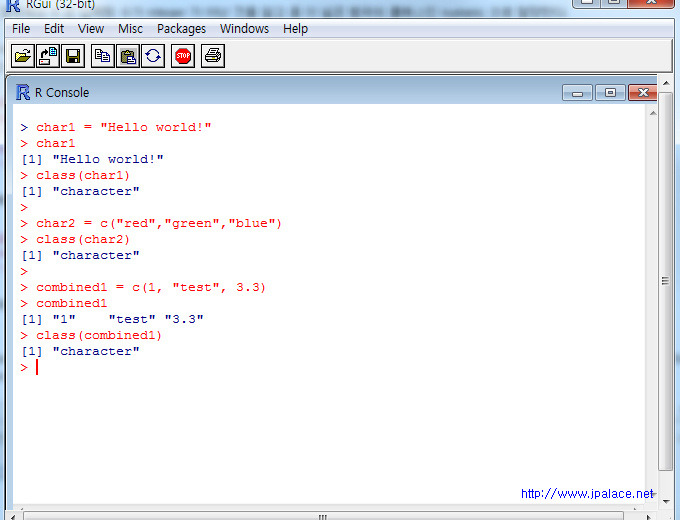The width and height of the screenshot is (680, 520).
Task: Click the outer window scroll up arrow
Action: click(x=666, y=82)
